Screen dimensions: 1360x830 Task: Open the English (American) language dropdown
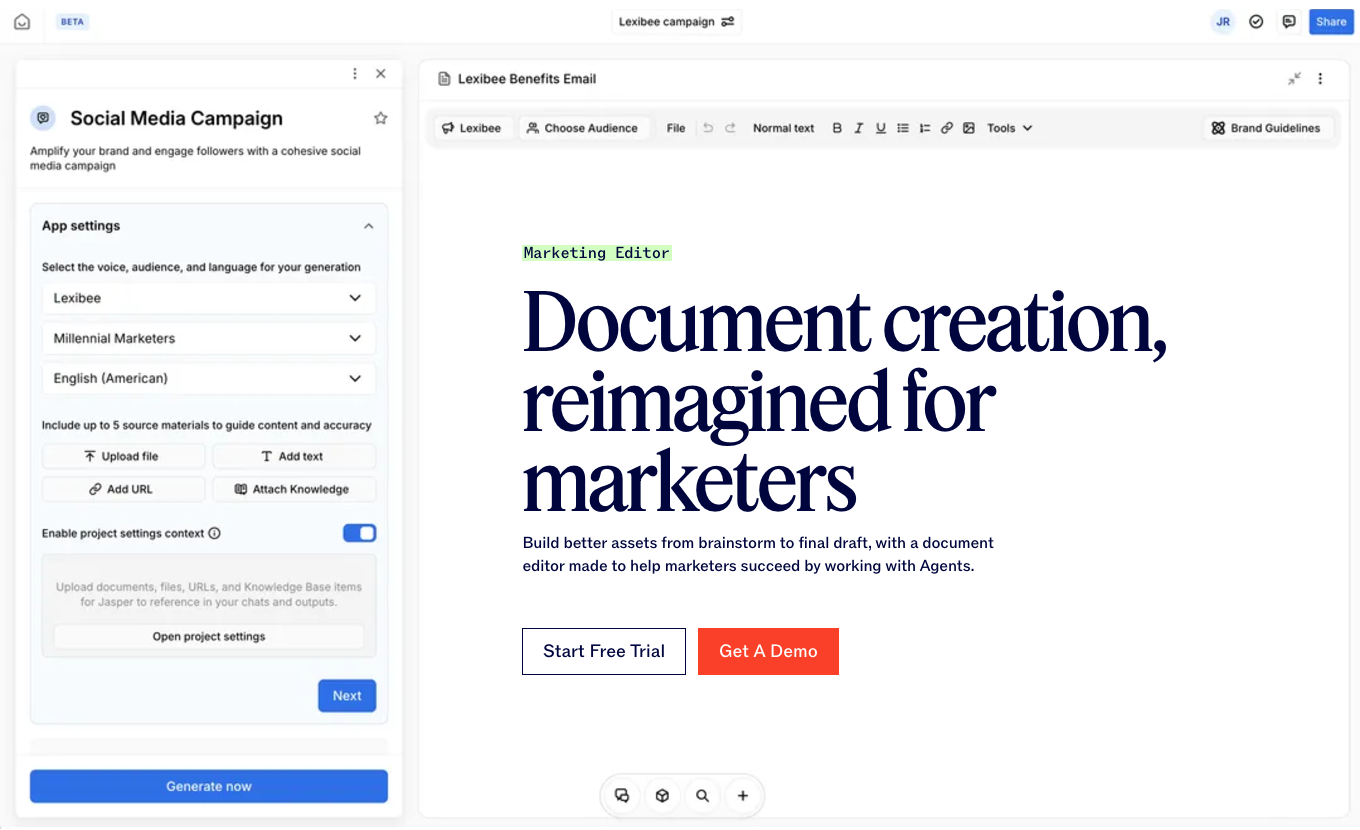click(208, 378)
